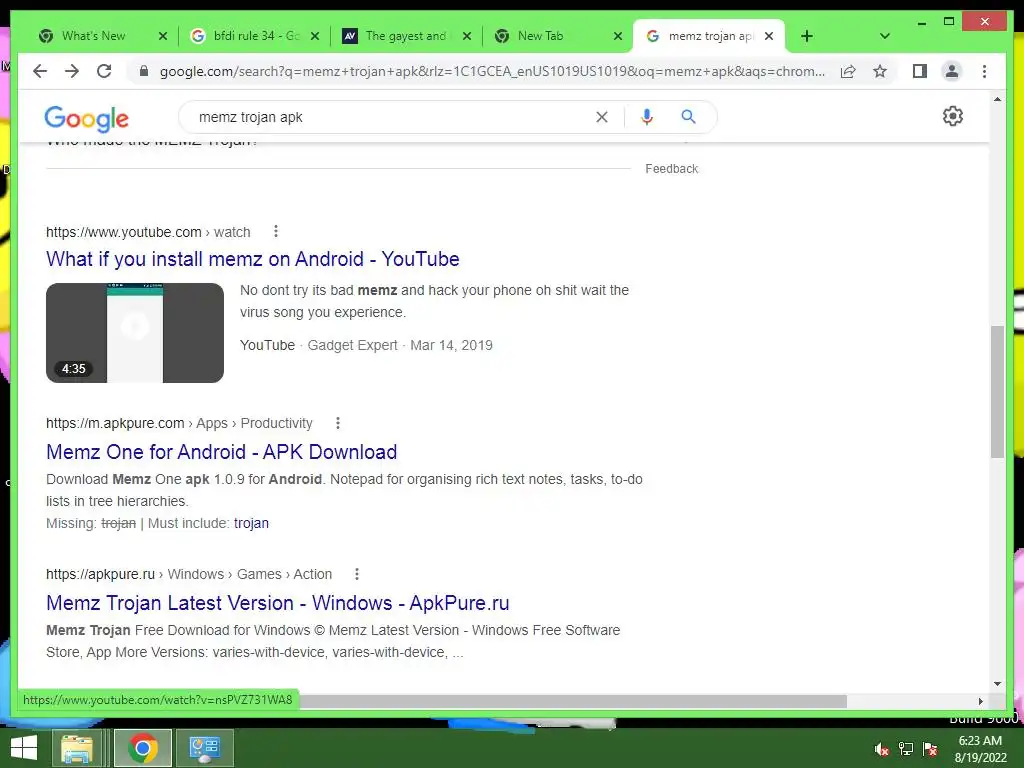Open options for apkpure.ru result
Screen dimensions: 1024x768
tap(357, 574)
